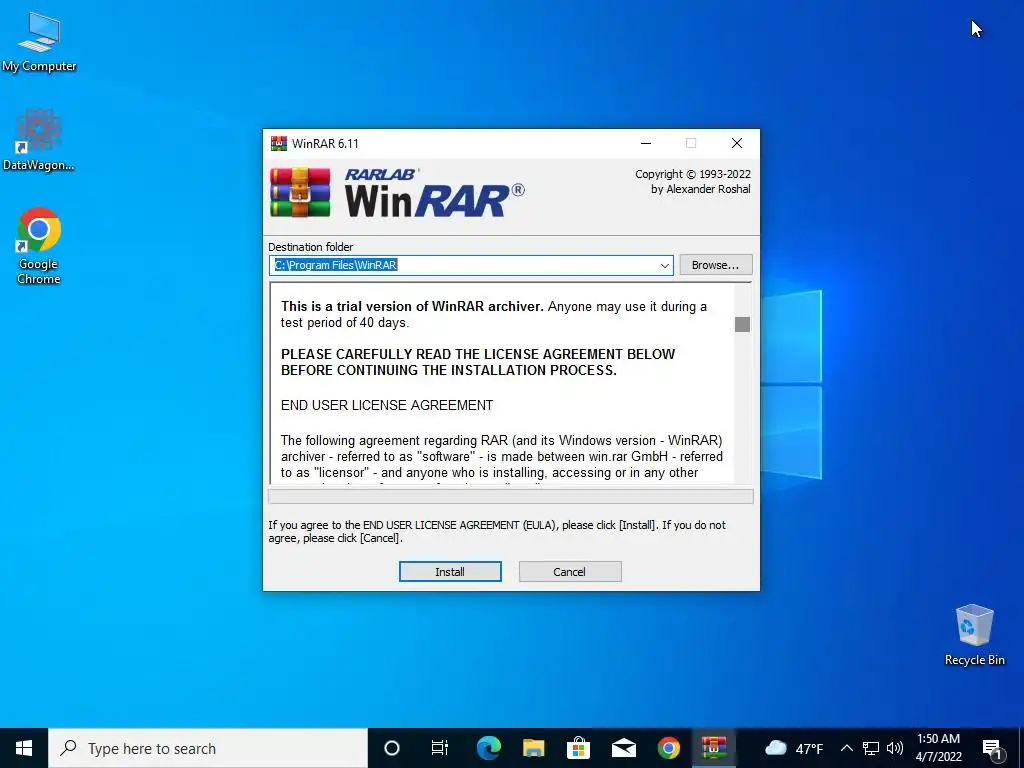
Task: Minimize the WinRAR 6.11 window
Action: [x=646, y=143]
